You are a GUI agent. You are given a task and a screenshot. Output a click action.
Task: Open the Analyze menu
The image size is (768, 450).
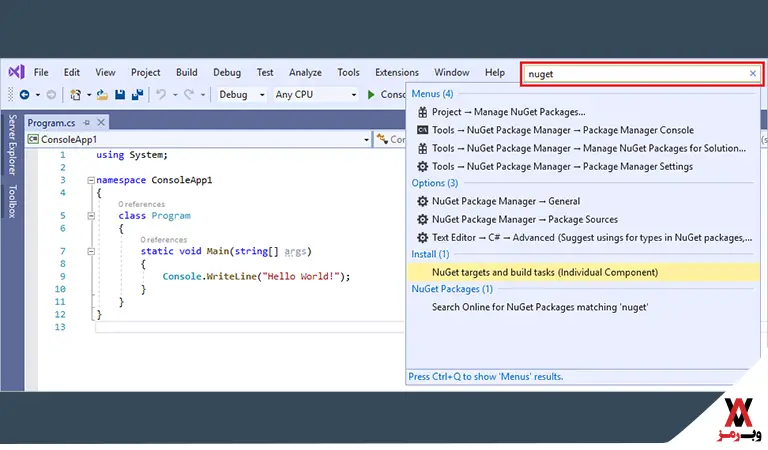305,72
